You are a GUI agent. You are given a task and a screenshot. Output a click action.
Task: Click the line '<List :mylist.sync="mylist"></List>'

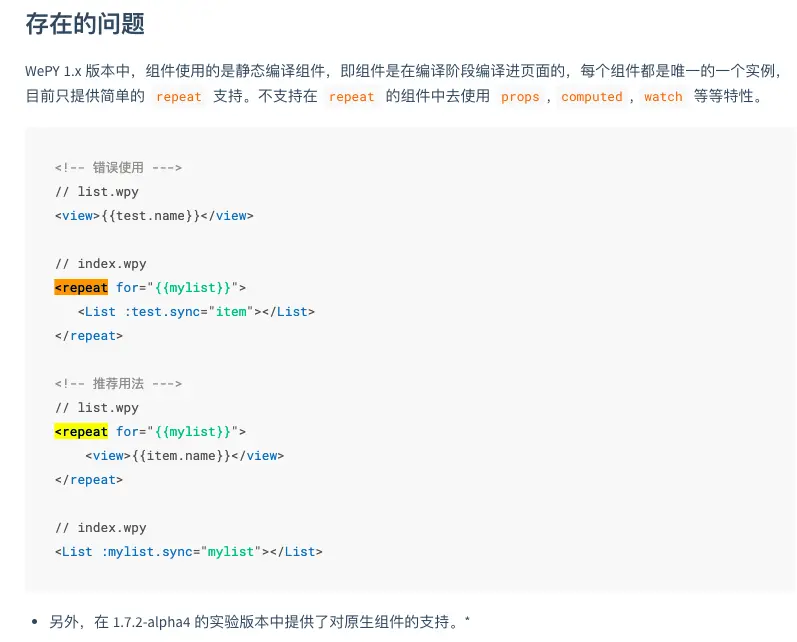[x=189, y=551]
